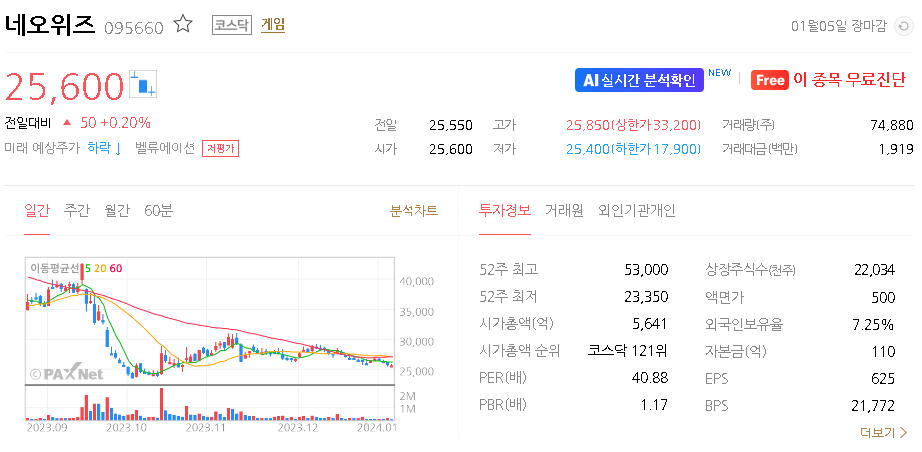Click EPS value 625
This screenshot has width=922, height=452.
(x=883, y=378)
